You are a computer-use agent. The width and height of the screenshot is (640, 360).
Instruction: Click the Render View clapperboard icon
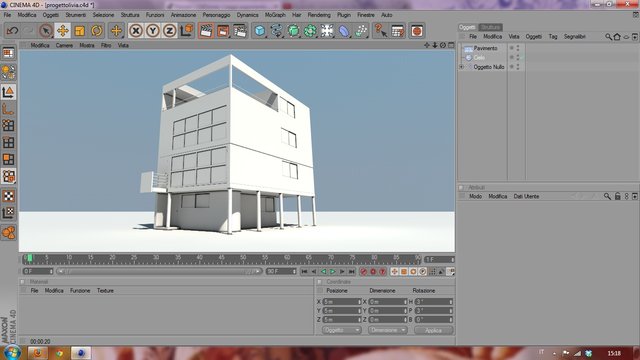click(206, 31)
